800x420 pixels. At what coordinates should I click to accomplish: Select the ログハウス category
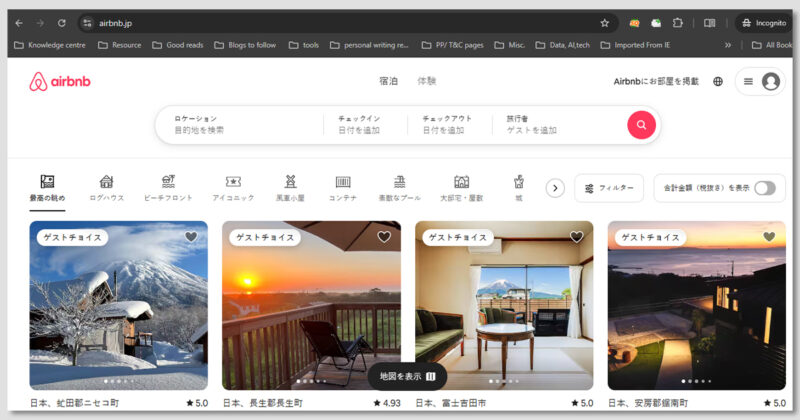(x=106, y=188)
